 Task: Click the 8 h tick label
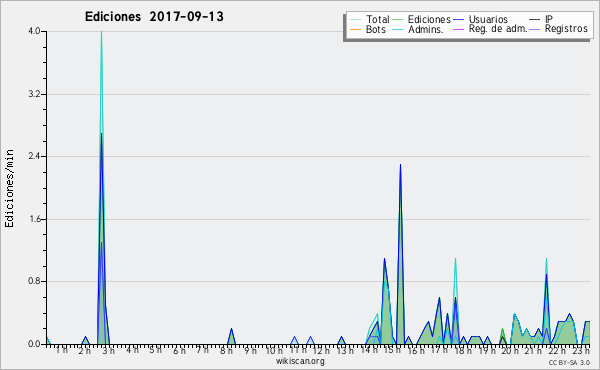(226, 350)
